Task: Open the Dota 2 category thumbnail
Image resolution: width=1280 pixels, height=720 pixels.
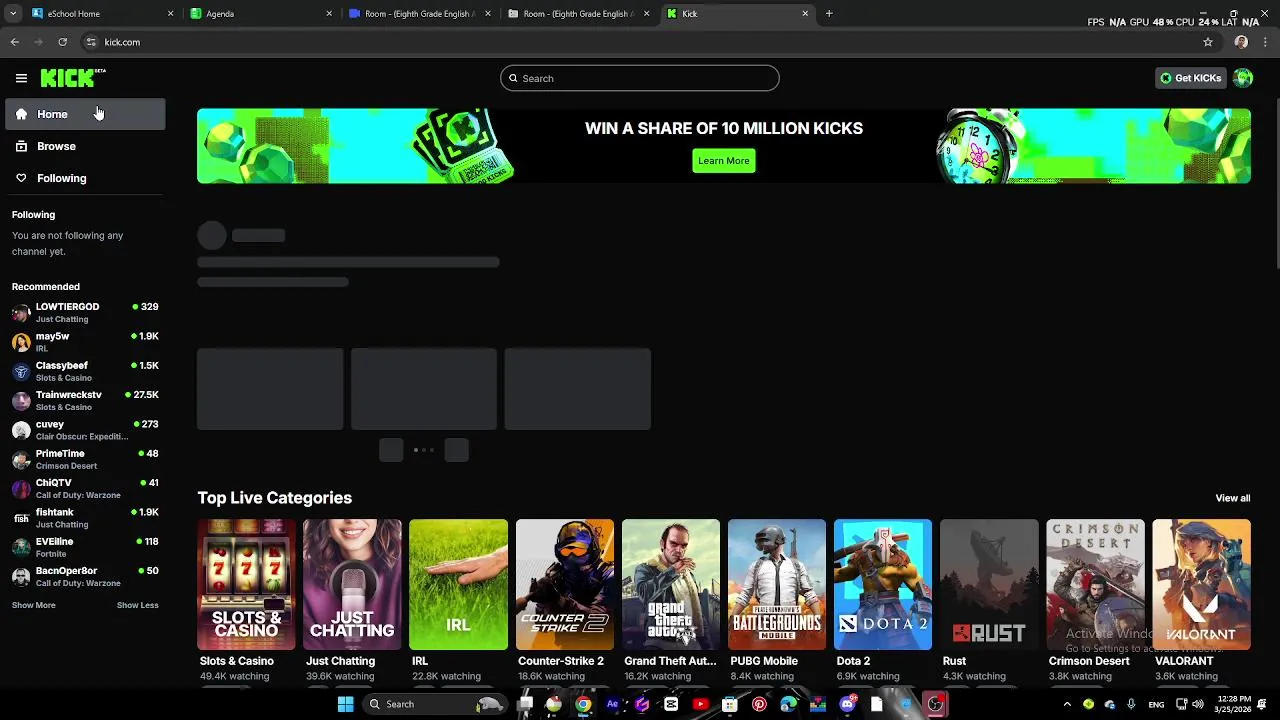Action: click(883, 584)
